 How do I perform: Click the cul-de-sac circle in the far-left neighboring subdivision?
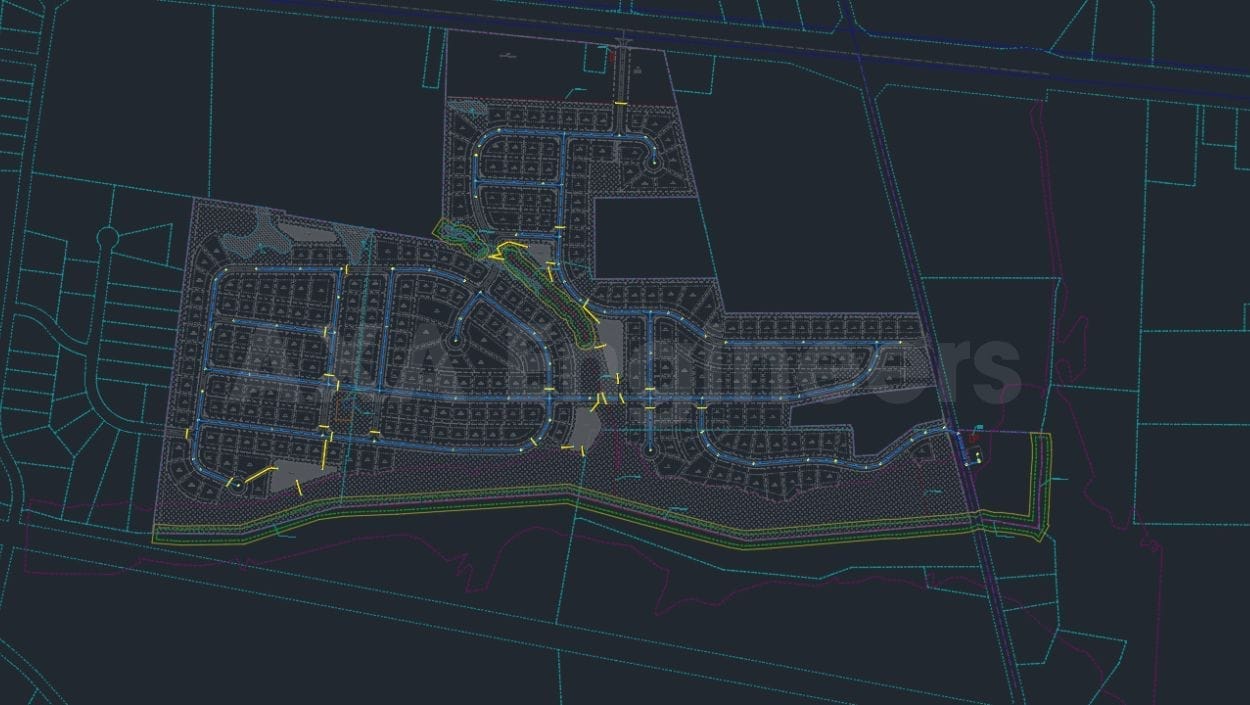coord(107,237)
